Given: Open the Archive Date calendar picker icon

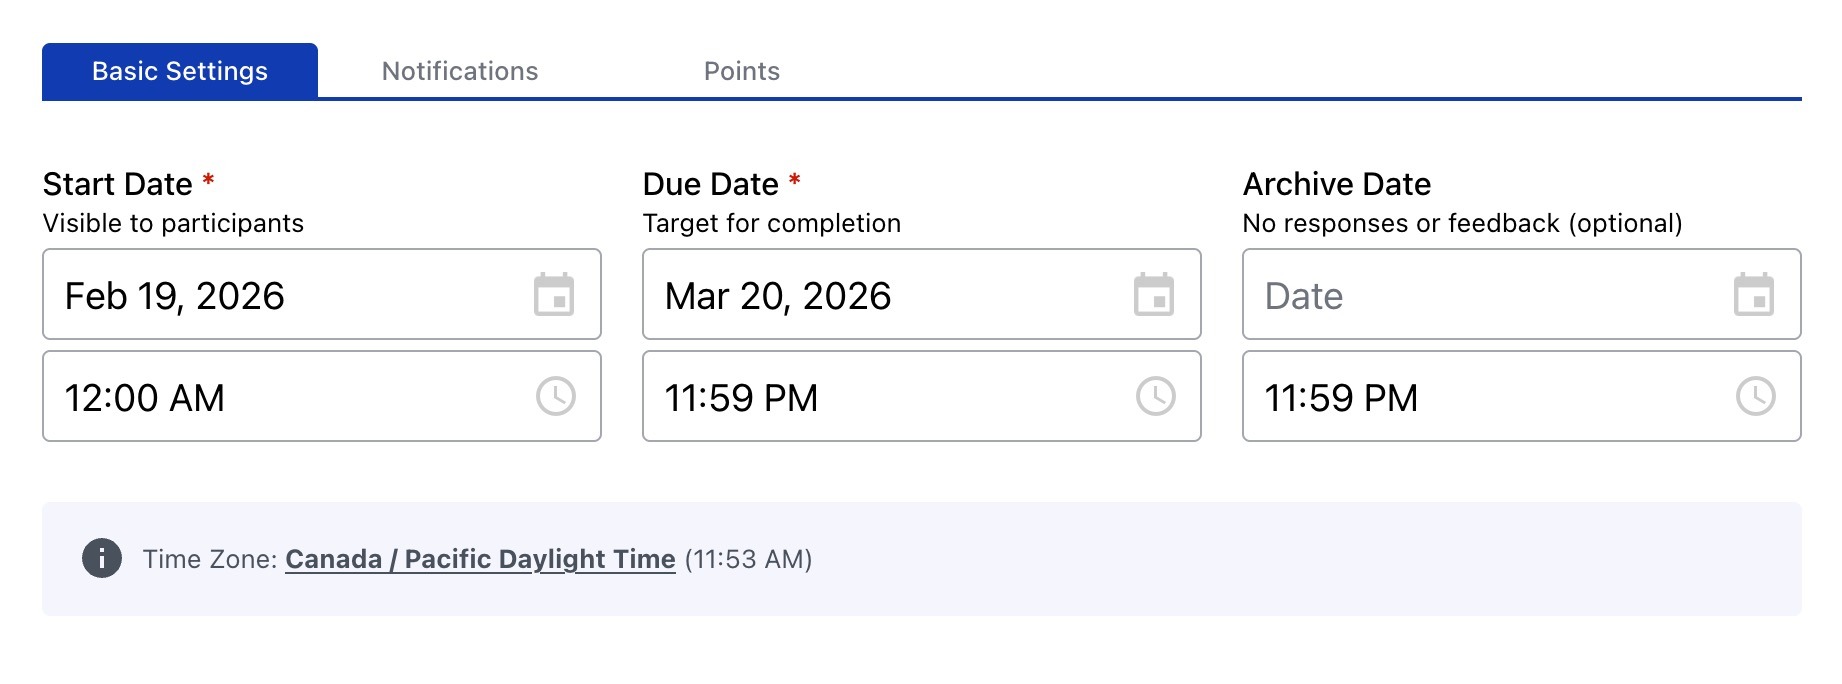Looking at the screenshot, I should click(1754, 295).
